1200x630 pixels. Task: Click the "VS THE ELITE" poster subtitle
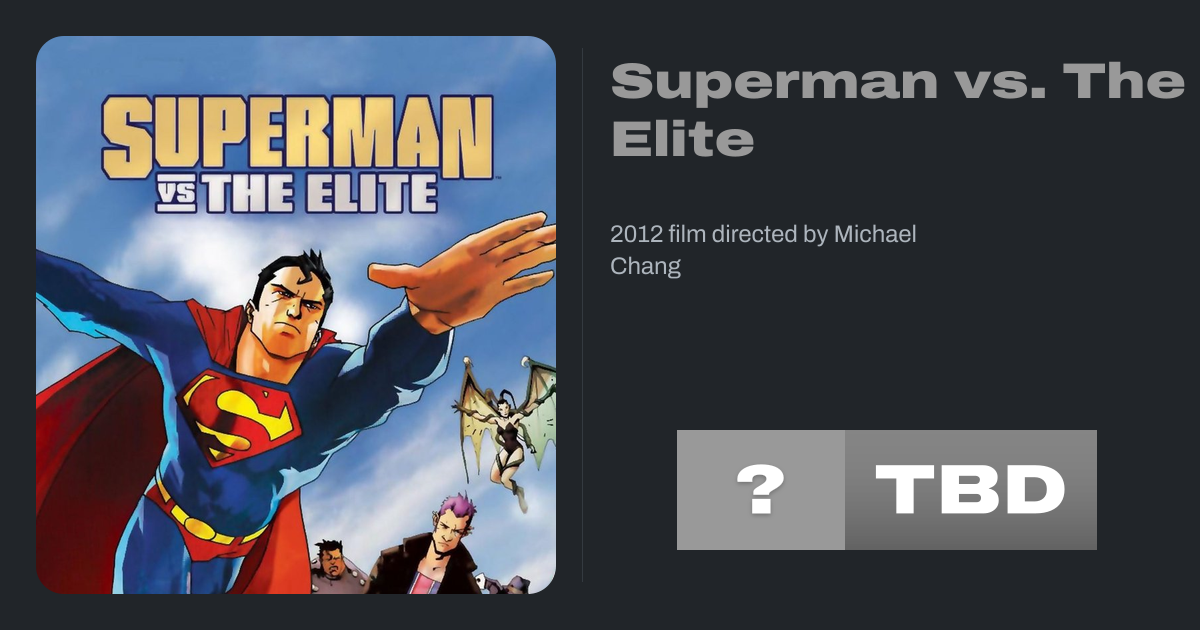[297, 194]
